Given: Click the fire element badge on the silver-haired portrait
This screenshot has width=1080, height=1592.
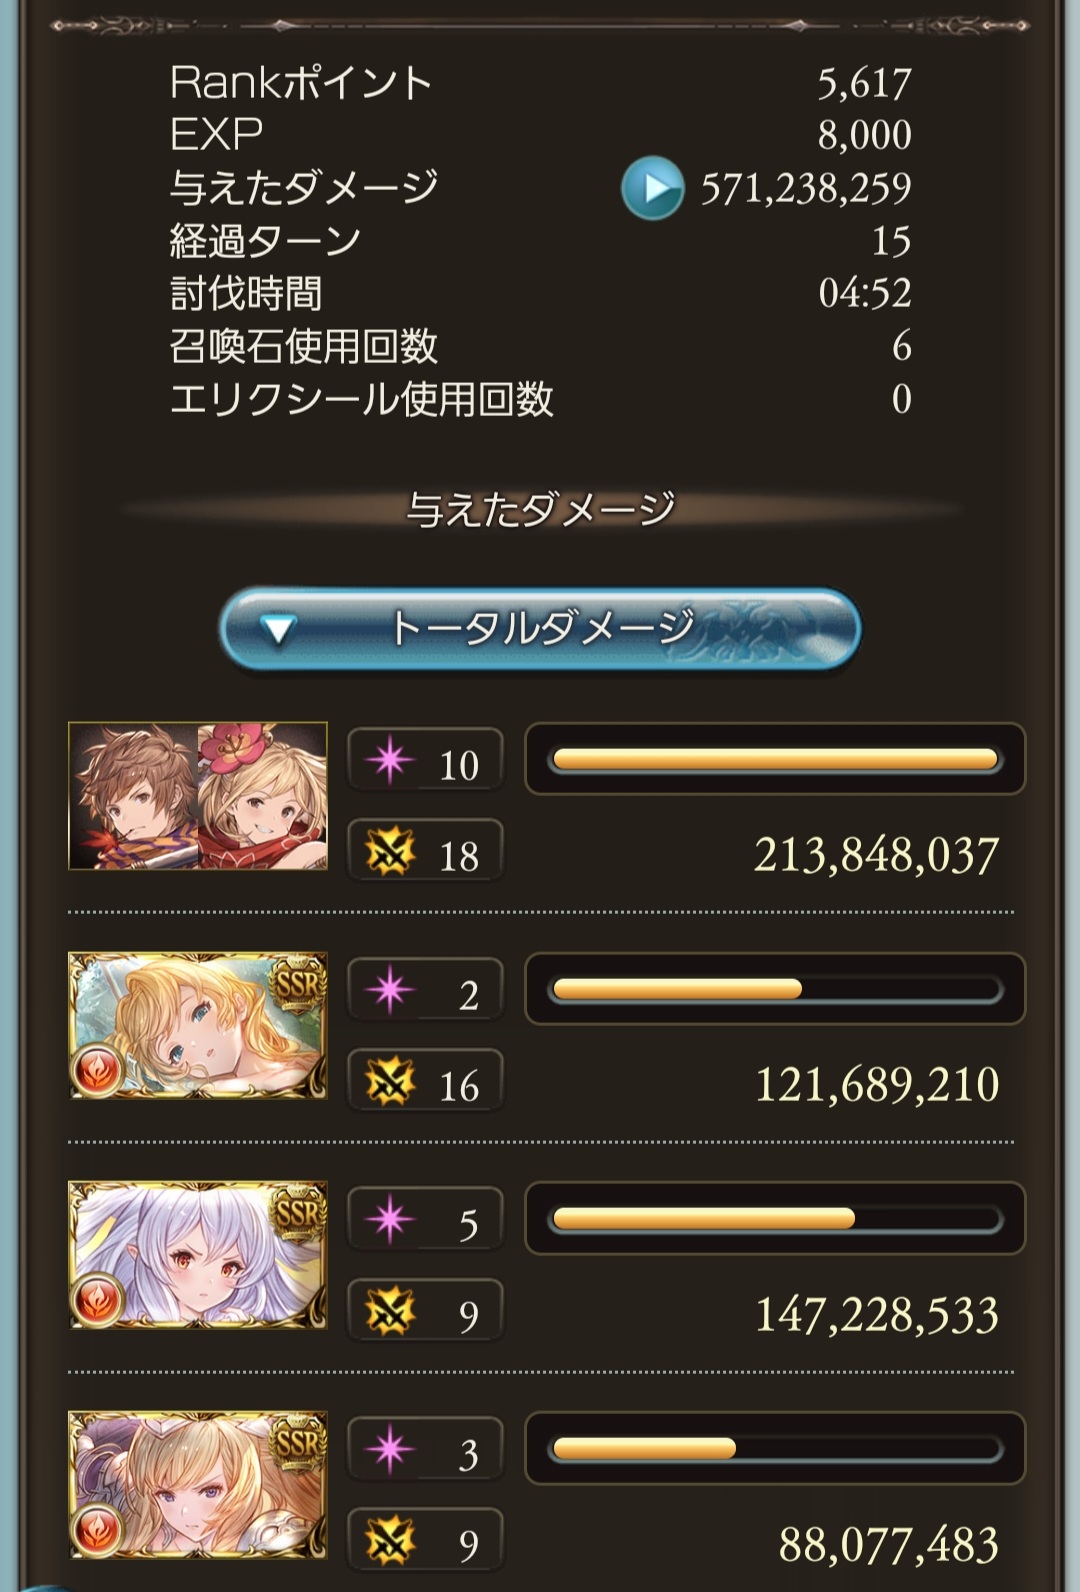Looking at the screenshot, I should tap(98, 1300).
